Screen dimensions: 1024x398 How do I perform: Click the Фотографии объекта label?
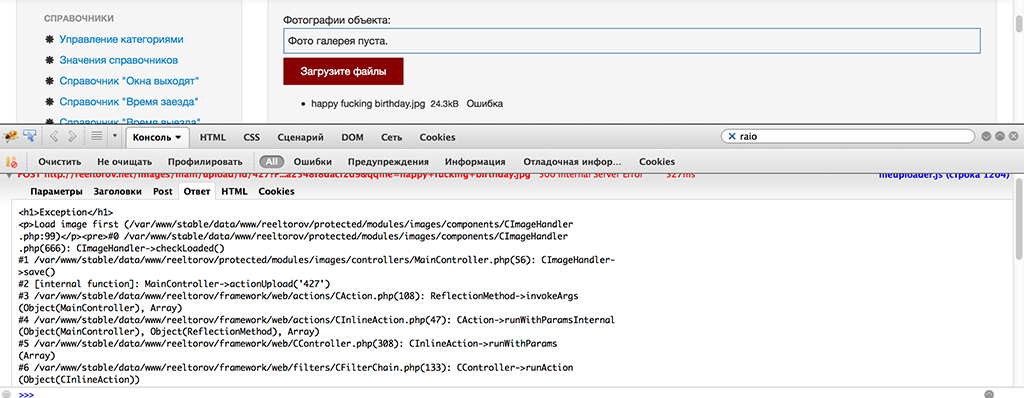coord(336,20)
